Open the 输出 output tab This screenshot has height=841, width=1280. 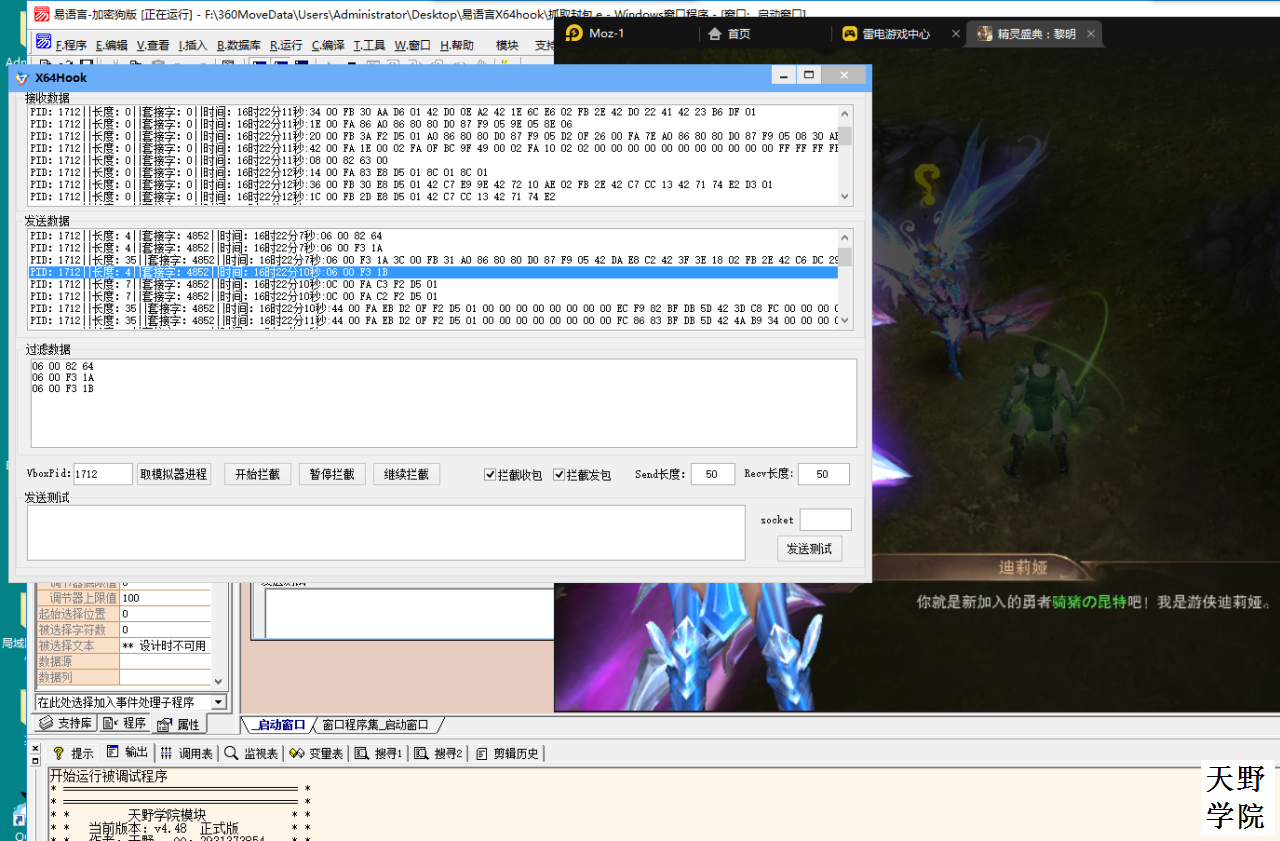tap(127, 752)
